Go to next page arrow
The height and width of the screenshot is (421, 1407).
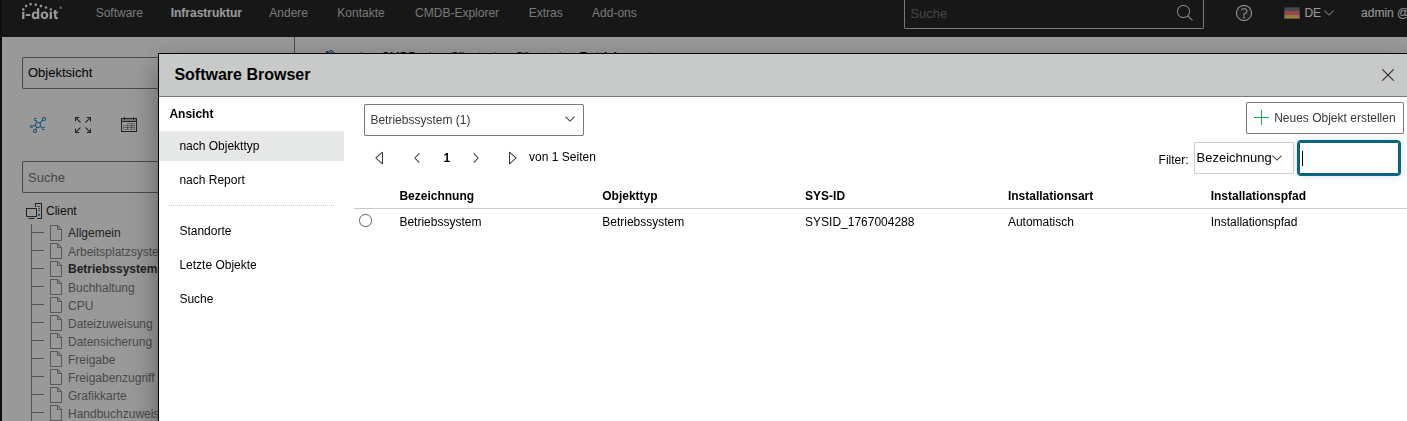[476, 158]
